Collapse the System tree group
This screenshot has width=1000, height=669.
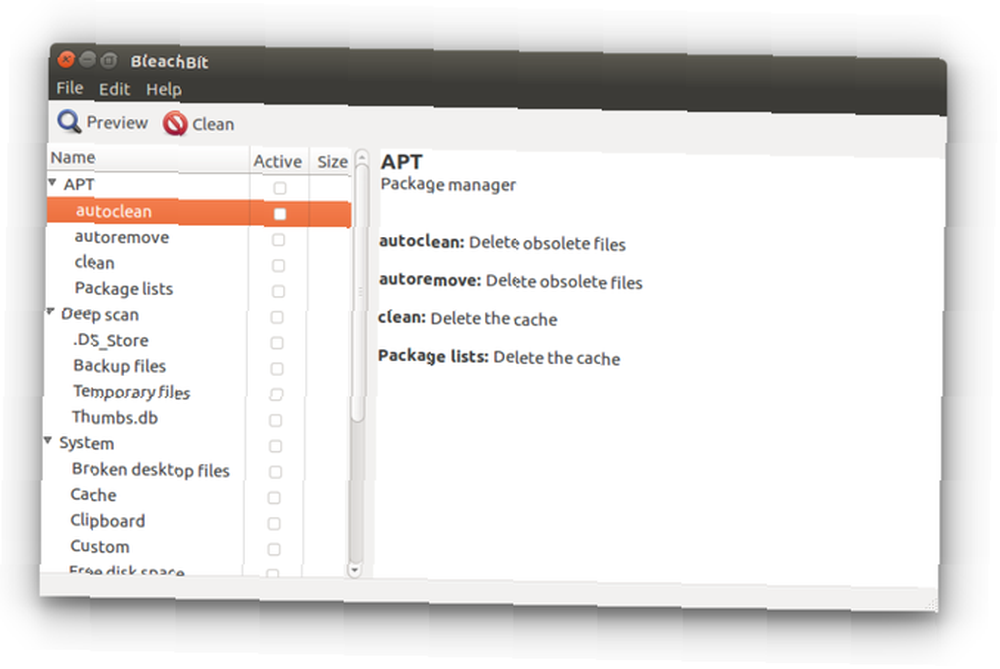(48, 440)
